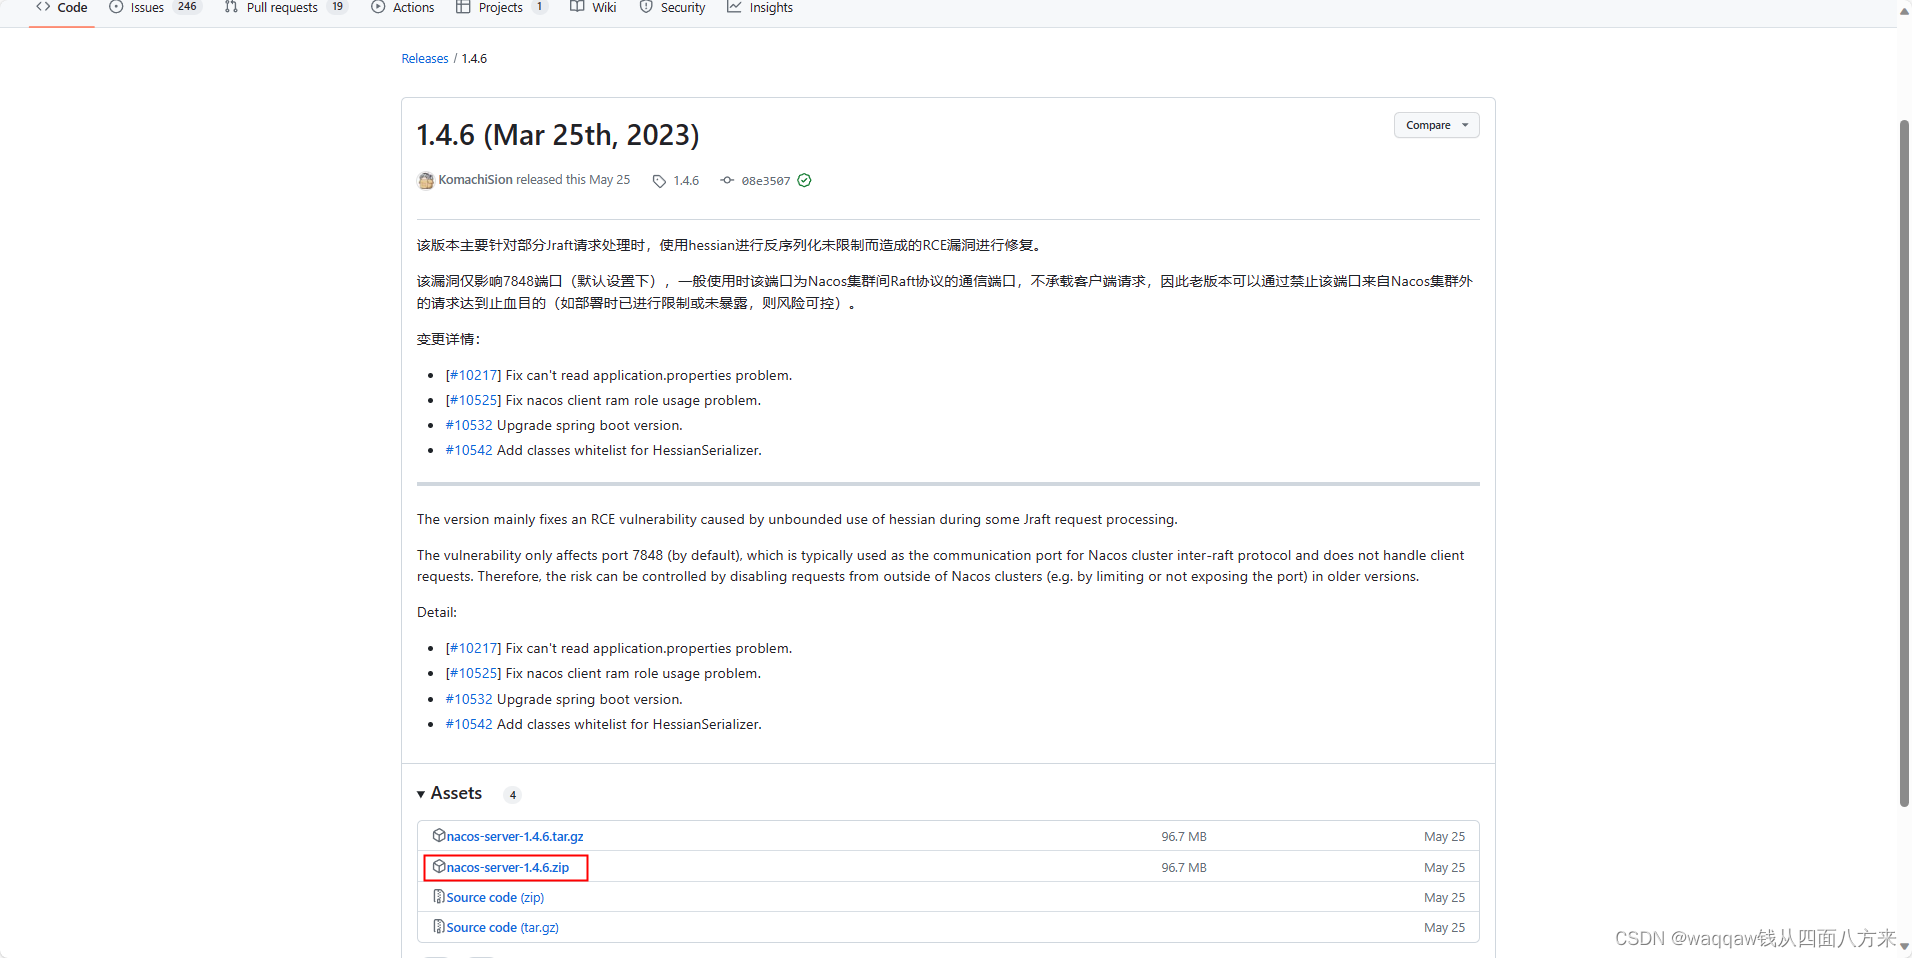Click 96.7 MB size for zip asset
Image resolution: width=1912 pixels, height=958 pixels.
1184,868
